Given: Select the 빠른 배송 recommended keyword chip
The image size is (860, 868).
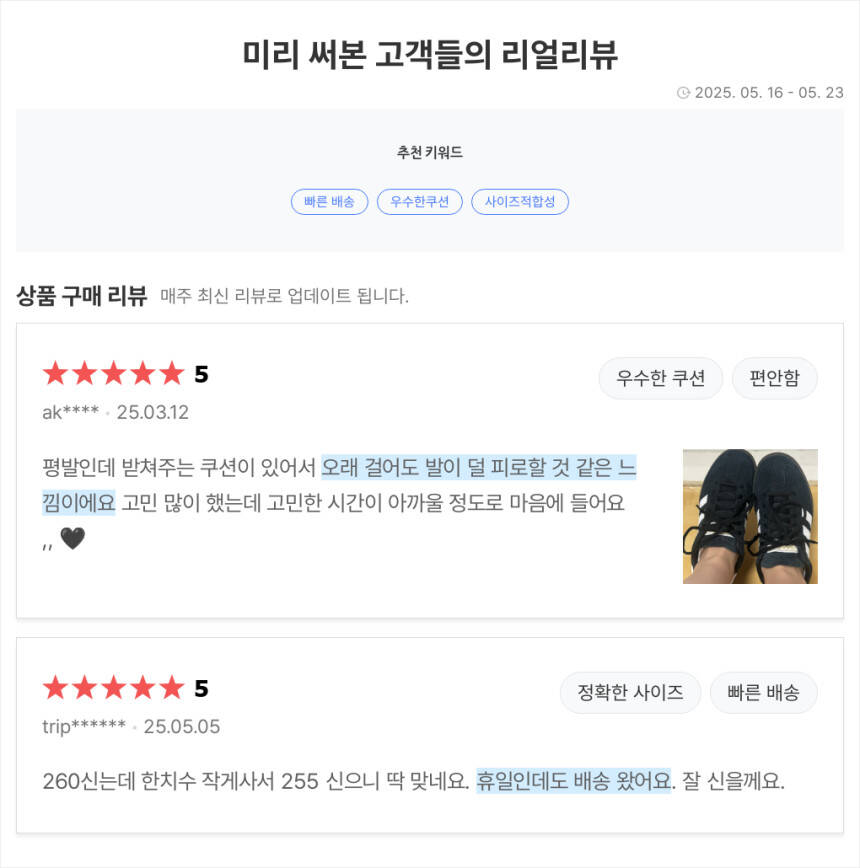Looking at the screenshot, I should [x=329, y=201].
